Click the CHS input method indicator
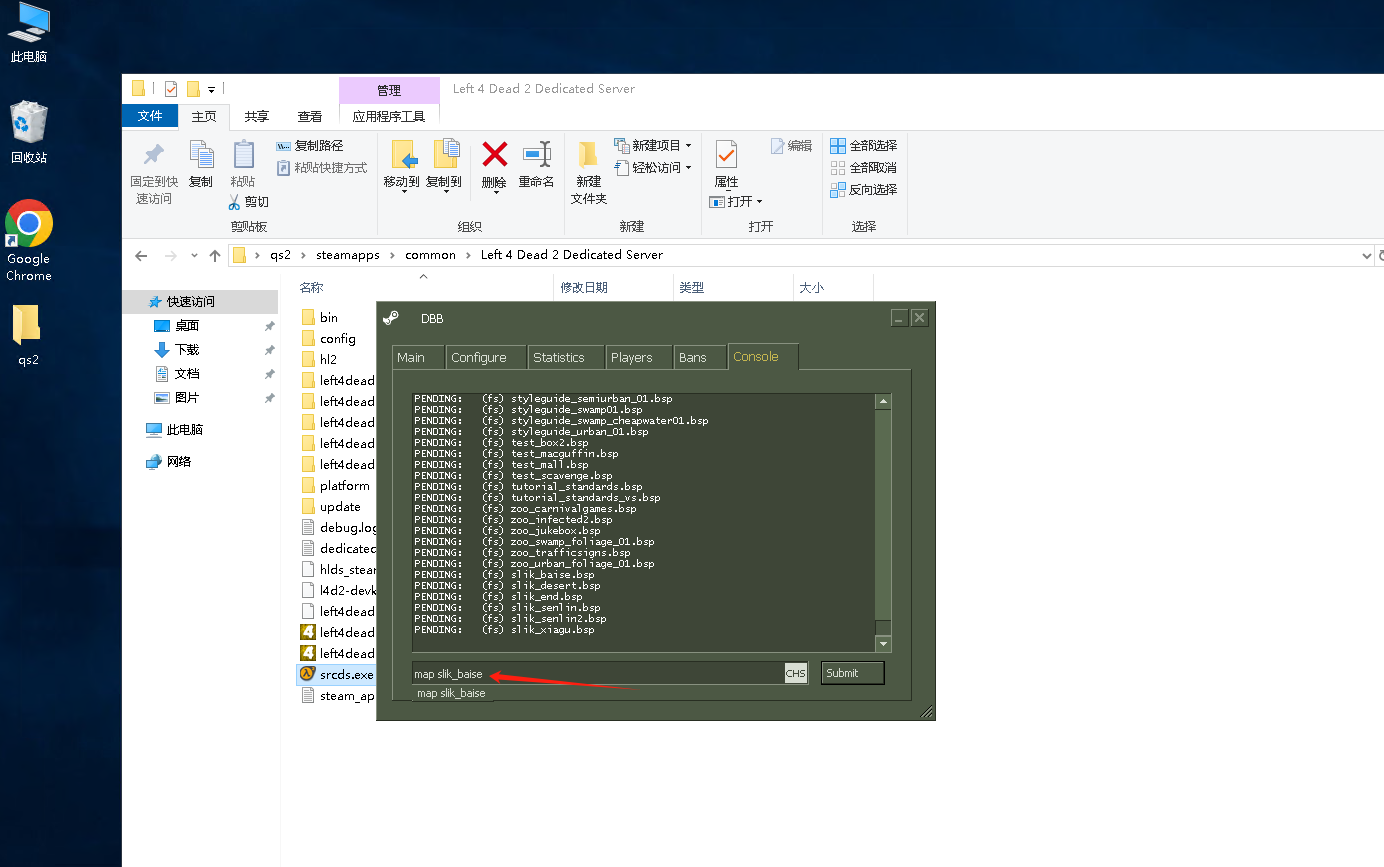The width and height of the screenshot is (1384, 867). point(796,673)
